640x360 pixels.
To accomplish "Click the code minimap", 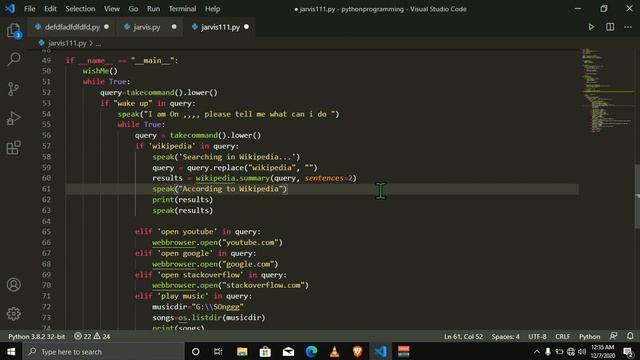I will (607, 91).
